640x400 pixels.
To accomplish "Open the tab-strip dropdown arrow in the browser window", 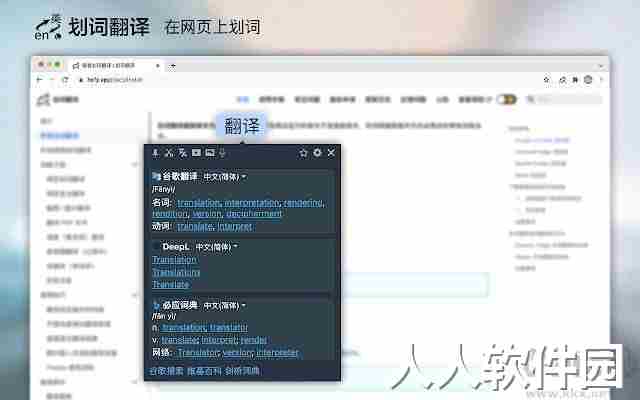I will 601,66.
